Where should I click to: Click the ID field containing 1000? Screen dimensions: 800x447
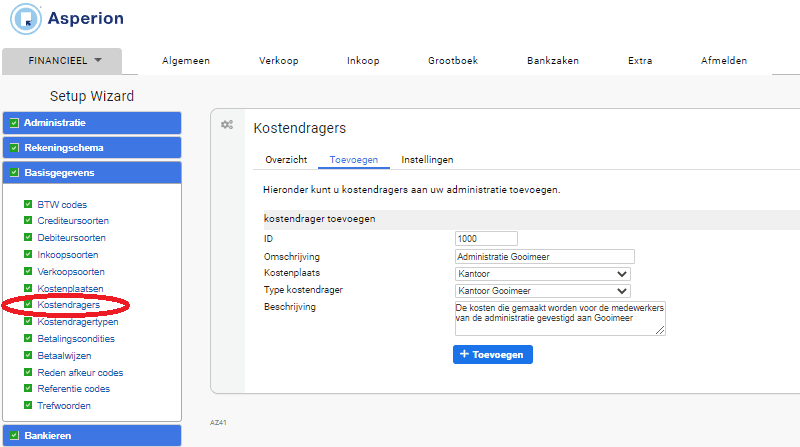coord(486,239)
